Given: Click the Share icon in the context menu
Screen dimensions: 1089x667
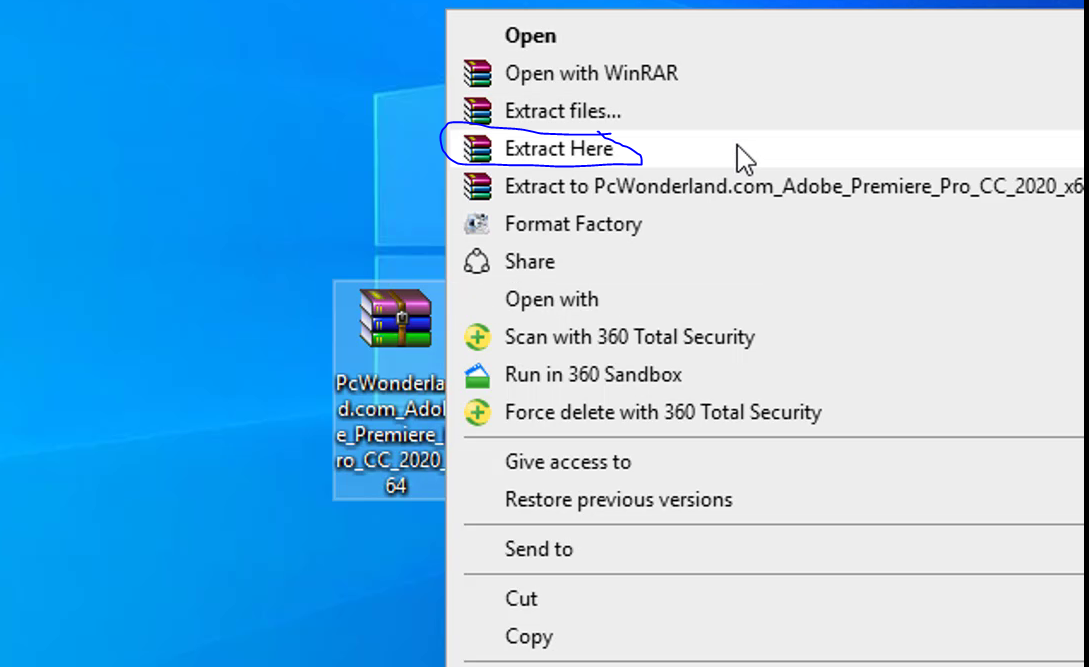Looking at the screenshot, I should click(477, 261).
